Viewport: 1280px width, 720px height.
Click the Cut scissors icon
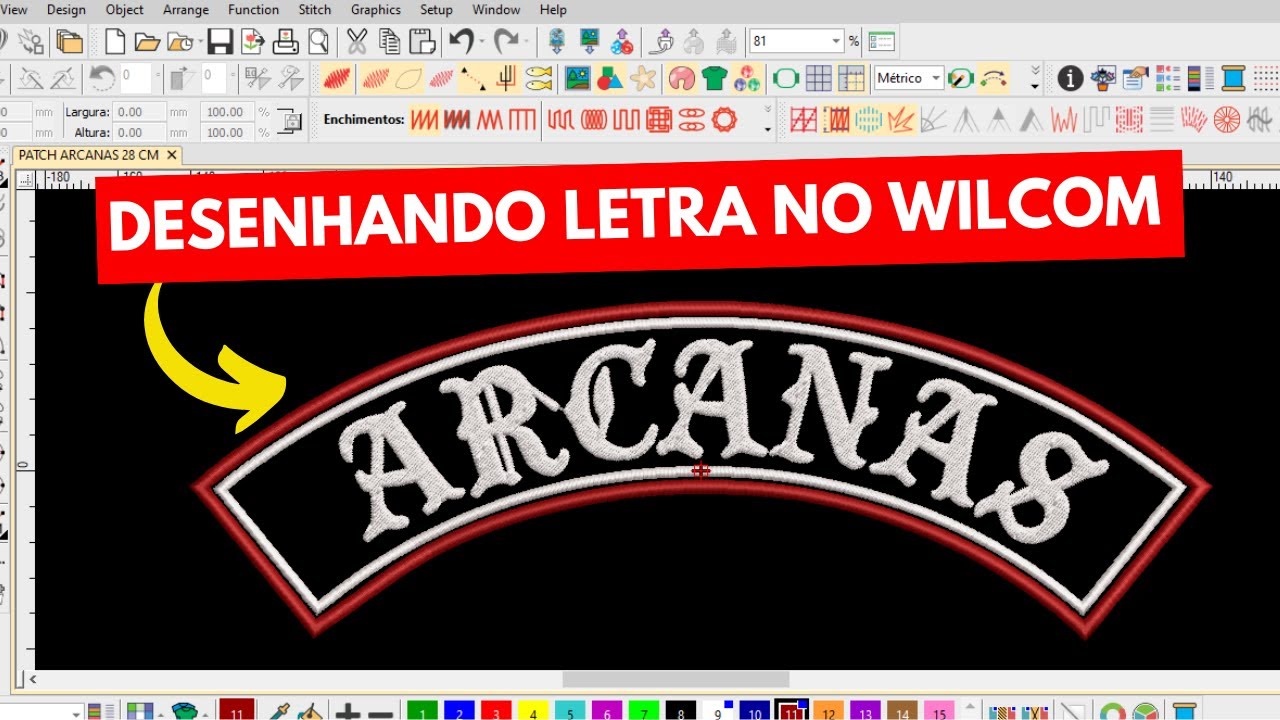(357, 42)
